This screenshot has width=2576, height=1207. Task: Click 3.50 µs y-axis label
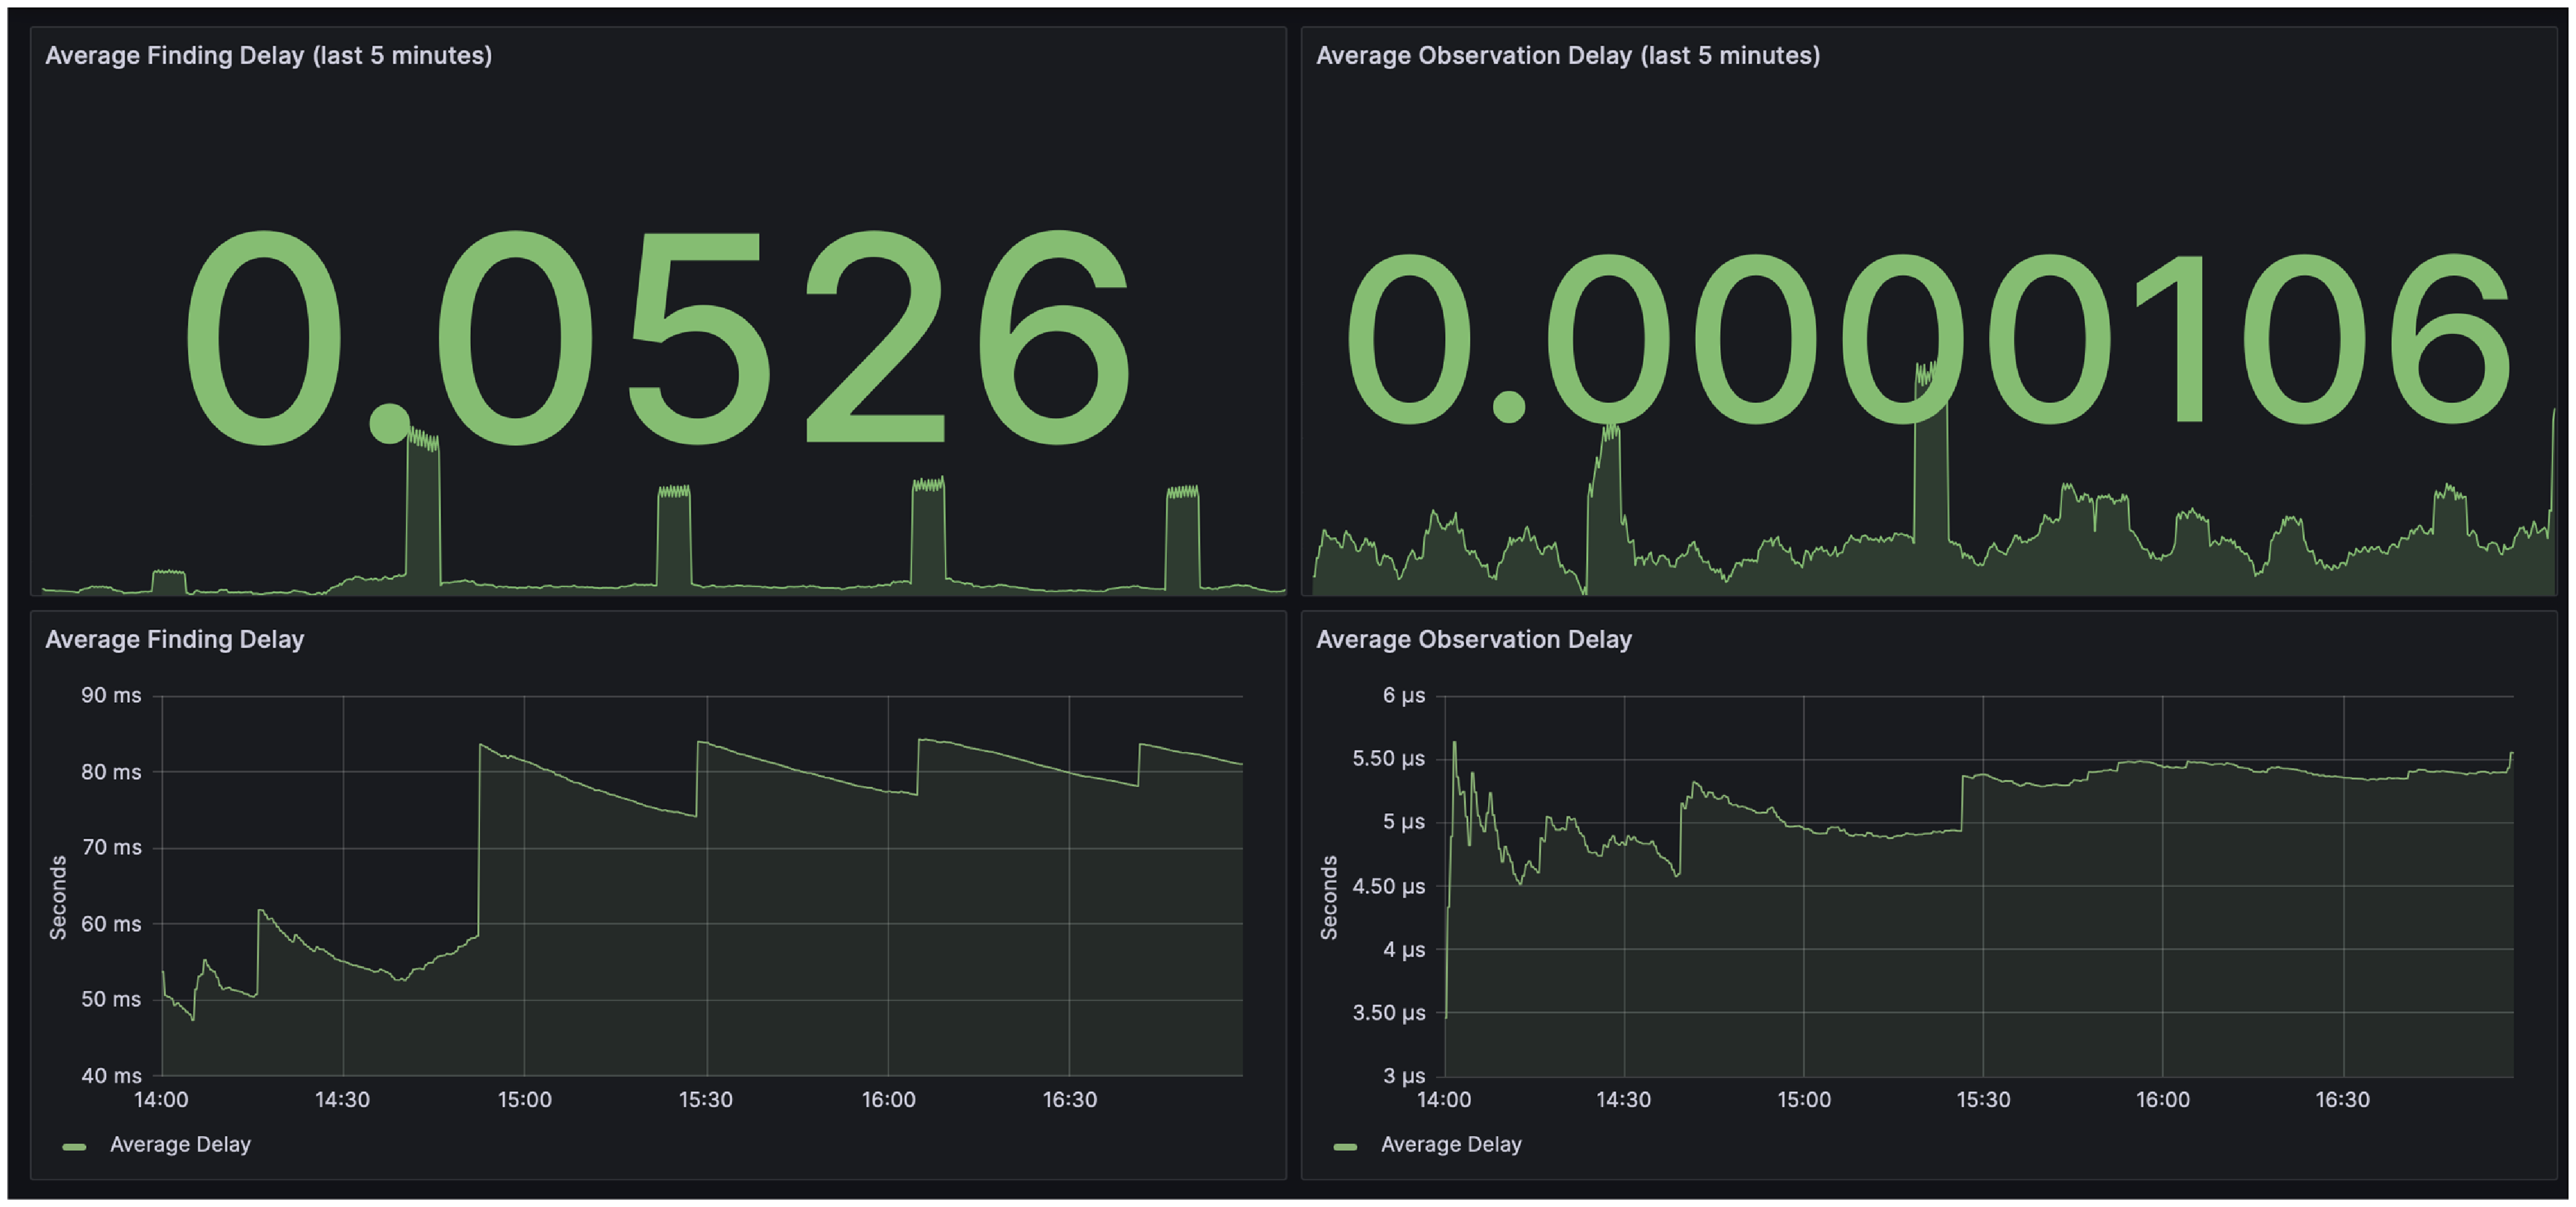tap(1388, 1013)
